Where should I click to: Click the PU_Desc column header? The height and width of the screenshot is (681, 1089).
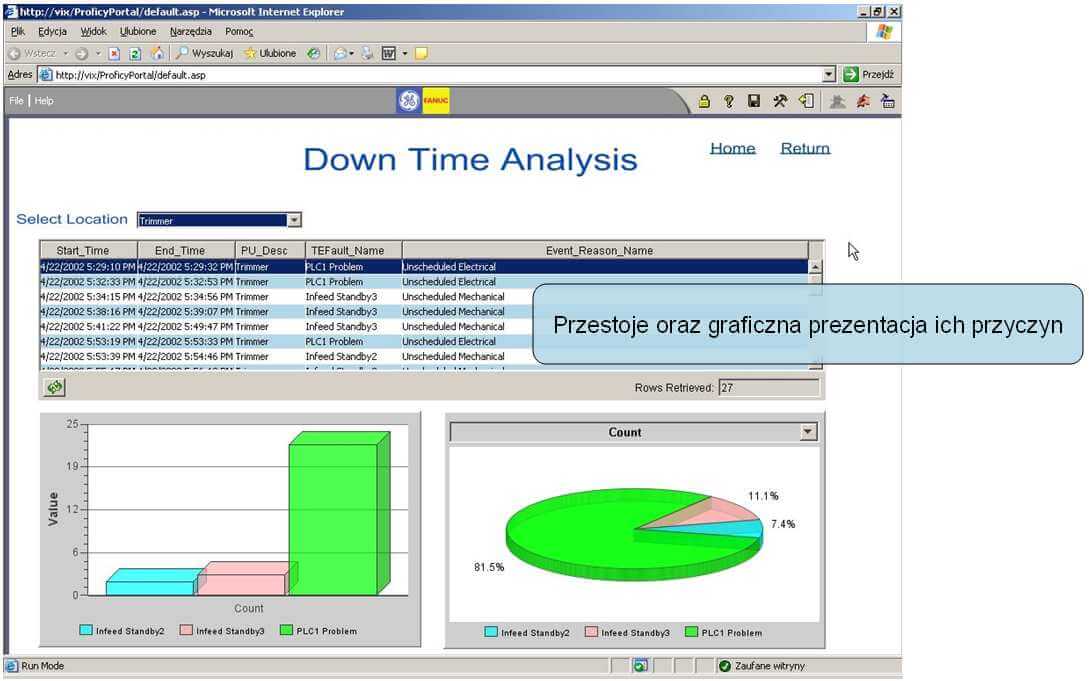coord(270,250)
